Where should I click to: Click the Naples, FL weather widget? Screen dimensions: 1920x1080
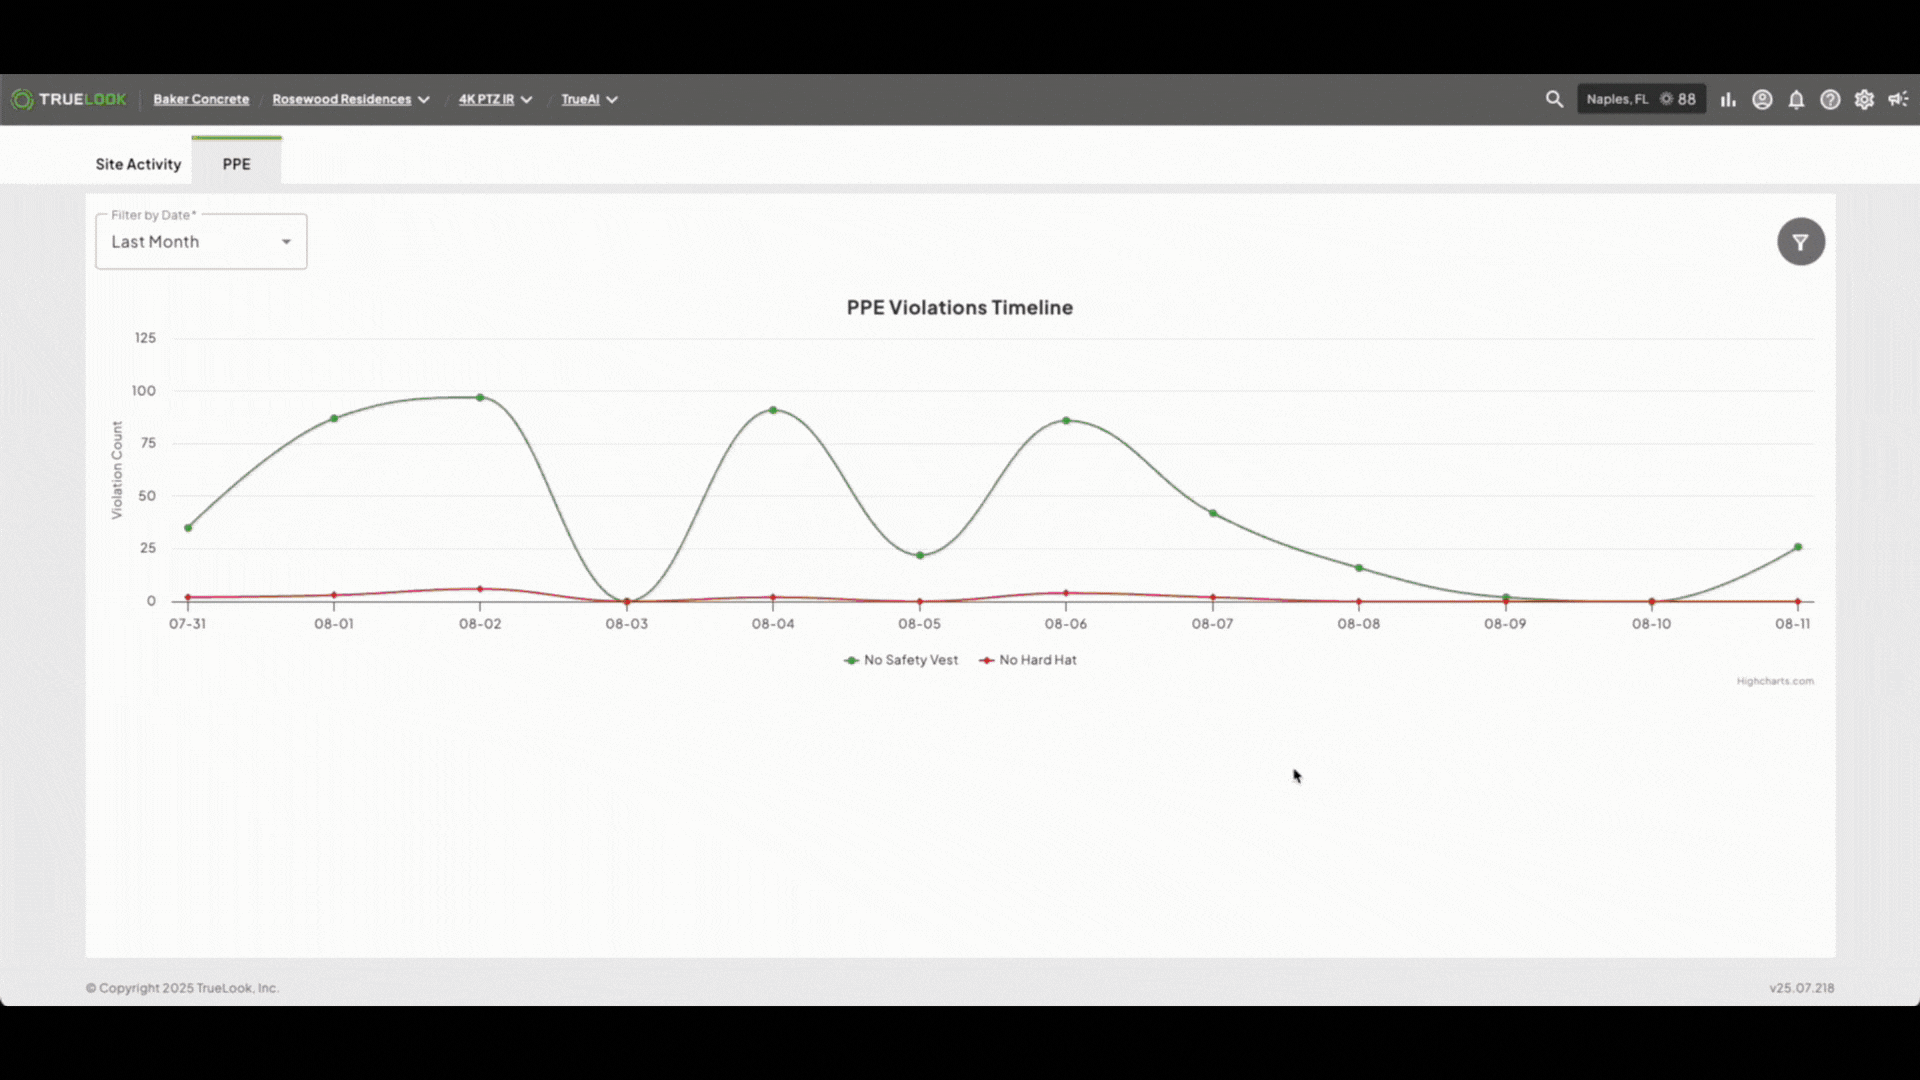1641,99
